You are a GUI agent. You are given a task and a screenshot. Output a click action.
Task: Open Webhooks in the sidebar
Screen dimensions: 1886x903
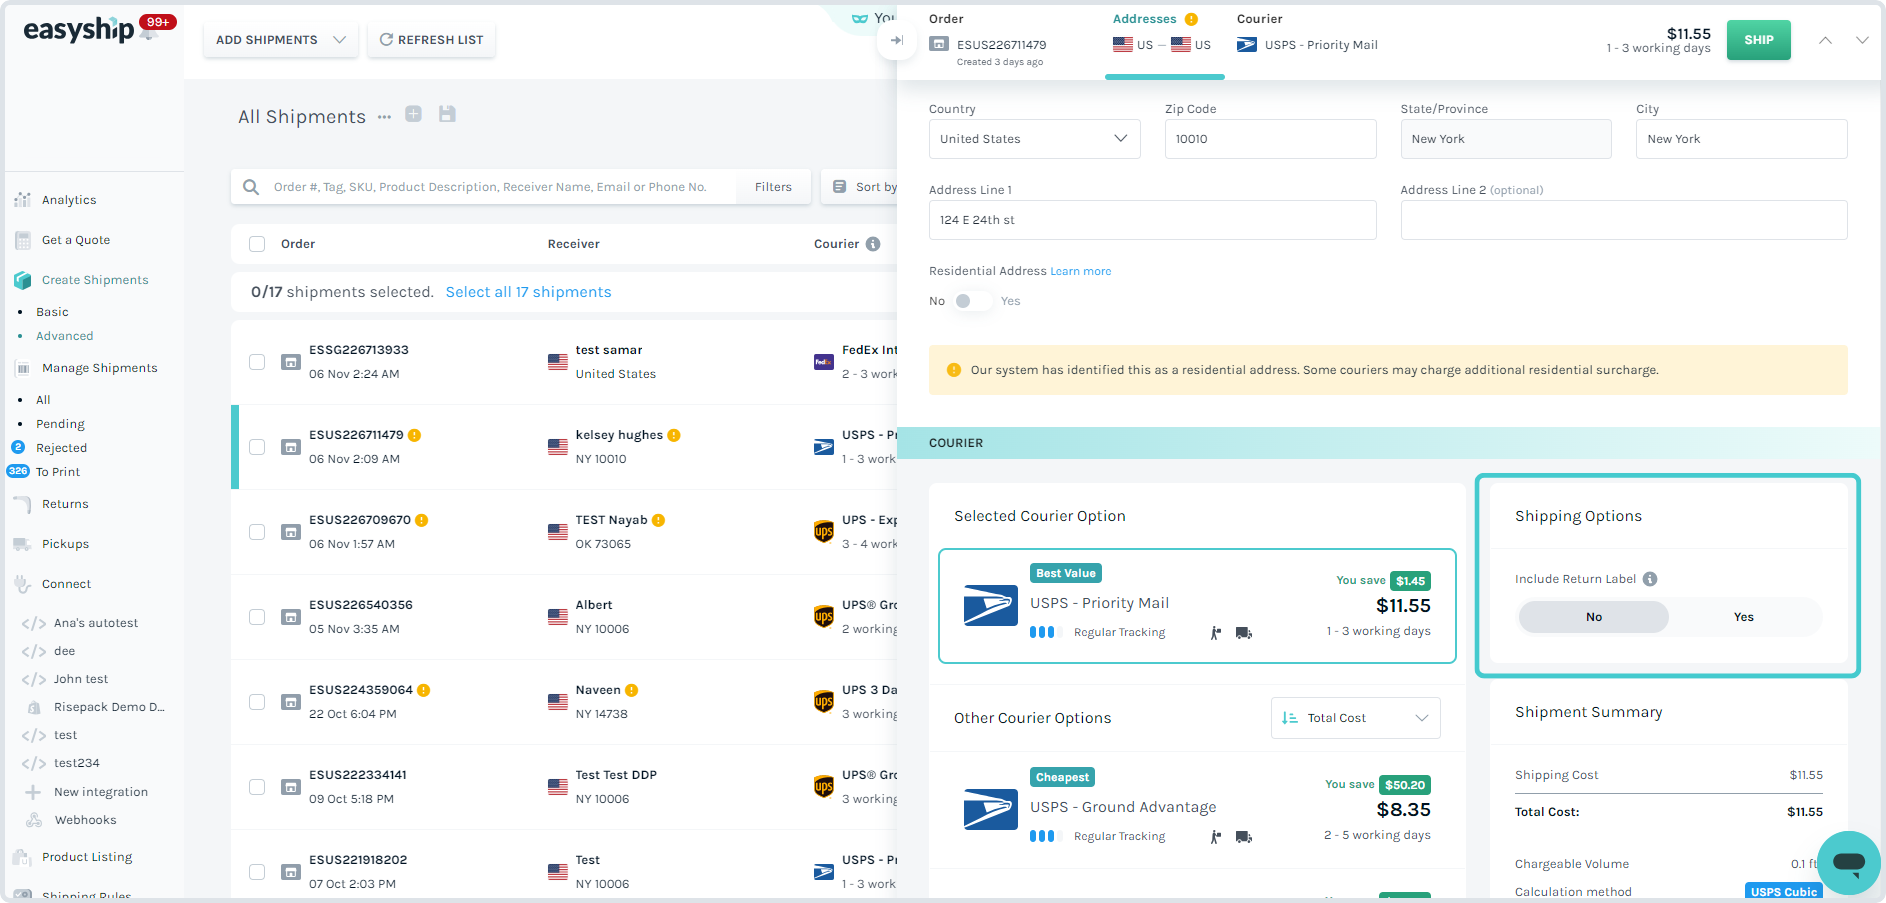click(85, 820)
